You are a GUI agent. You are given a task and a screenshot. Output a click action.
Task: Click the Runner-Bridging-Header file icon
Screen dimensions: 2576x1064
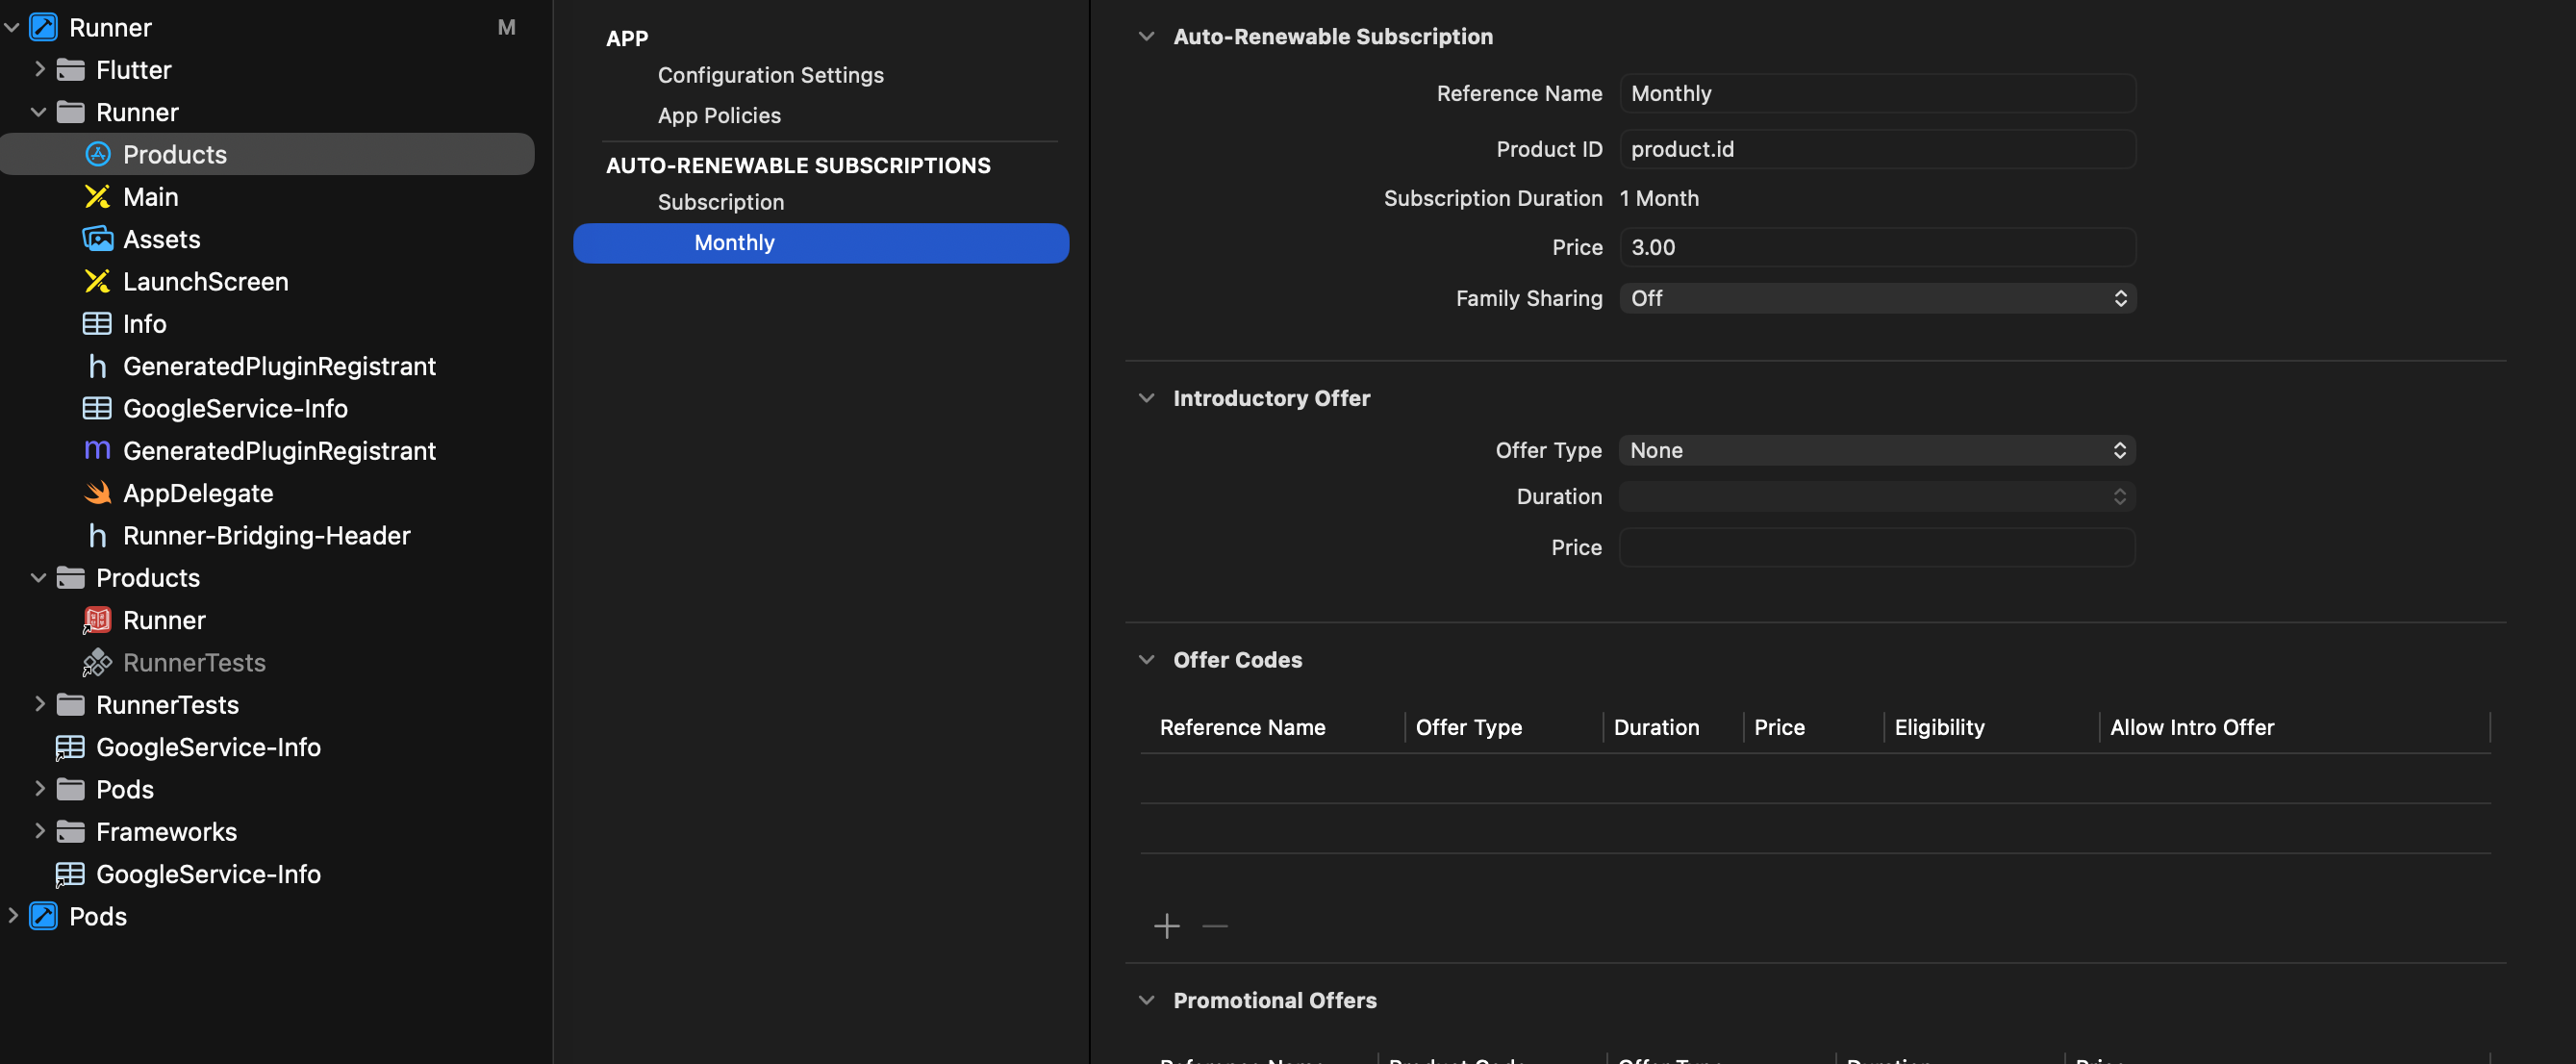(97, 535)
